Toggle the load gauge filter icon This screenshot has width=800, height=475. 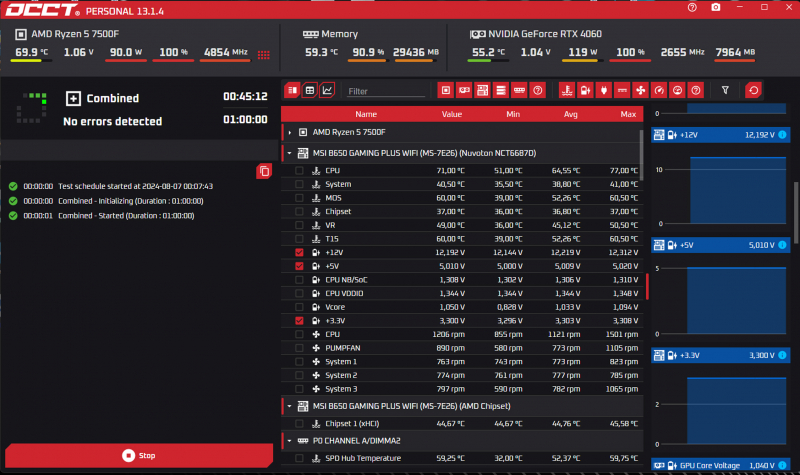coord(678,90)
